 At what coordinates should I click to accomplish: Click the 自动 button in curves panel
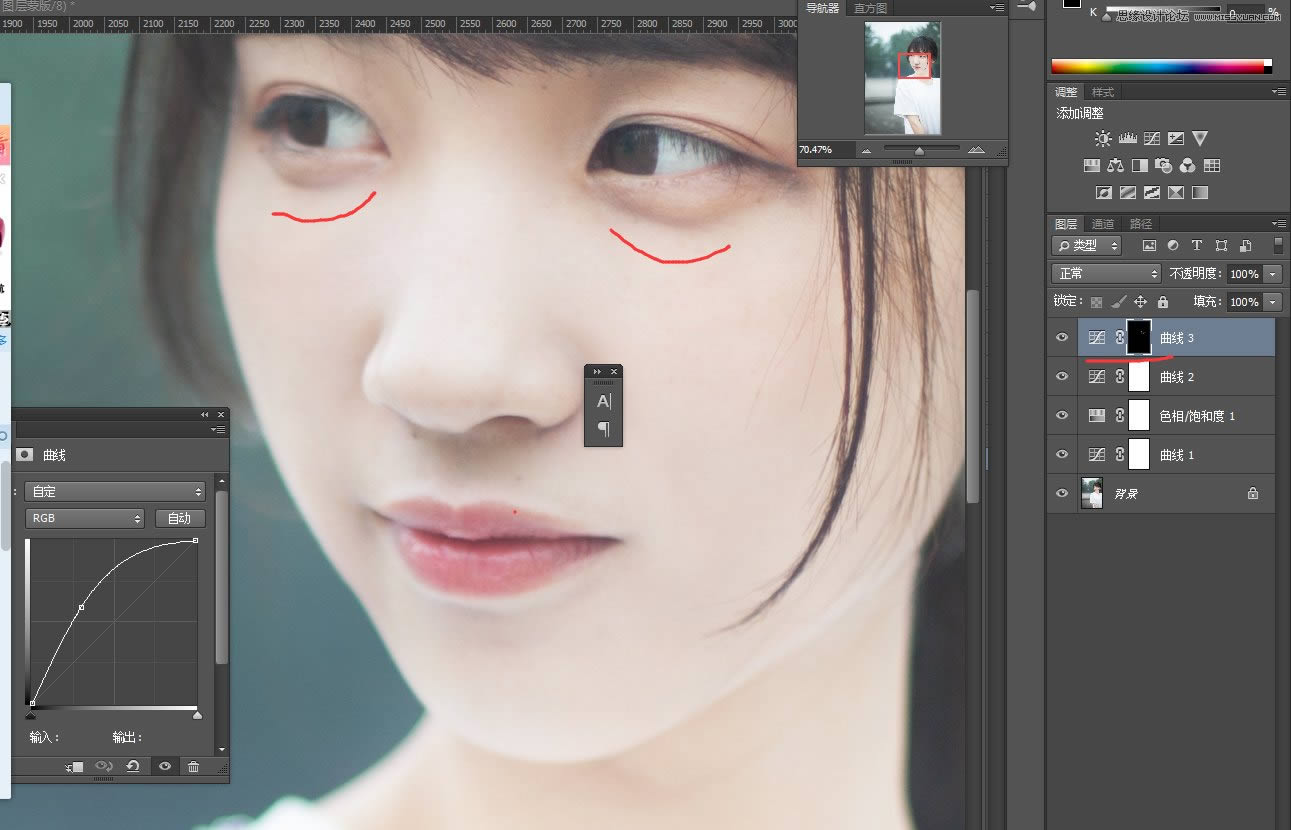point(180,518)
